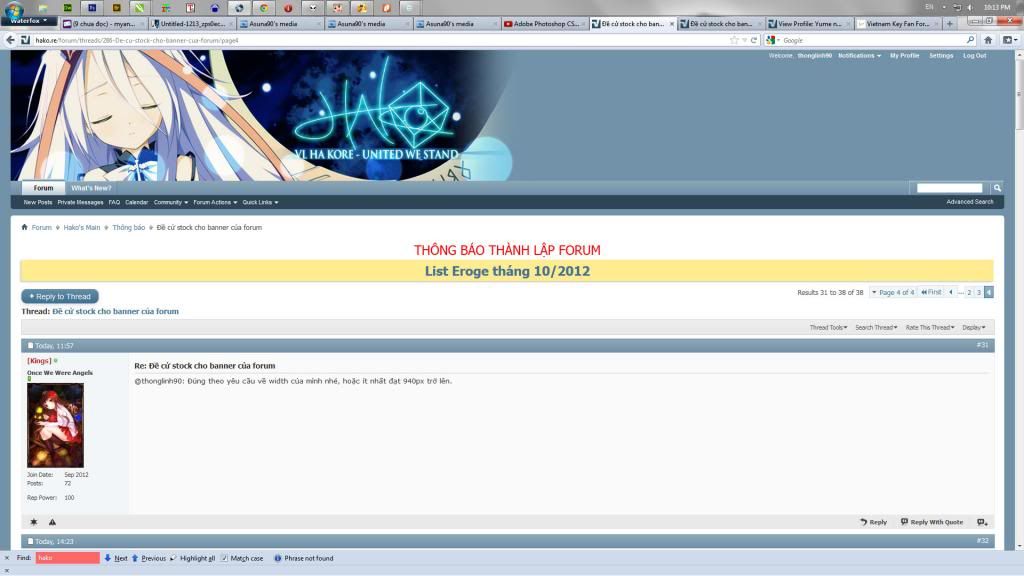Viewport: 1024px width, 576px height.
Task: Reload the page with the refresh icon
Action: click(754, 40)
